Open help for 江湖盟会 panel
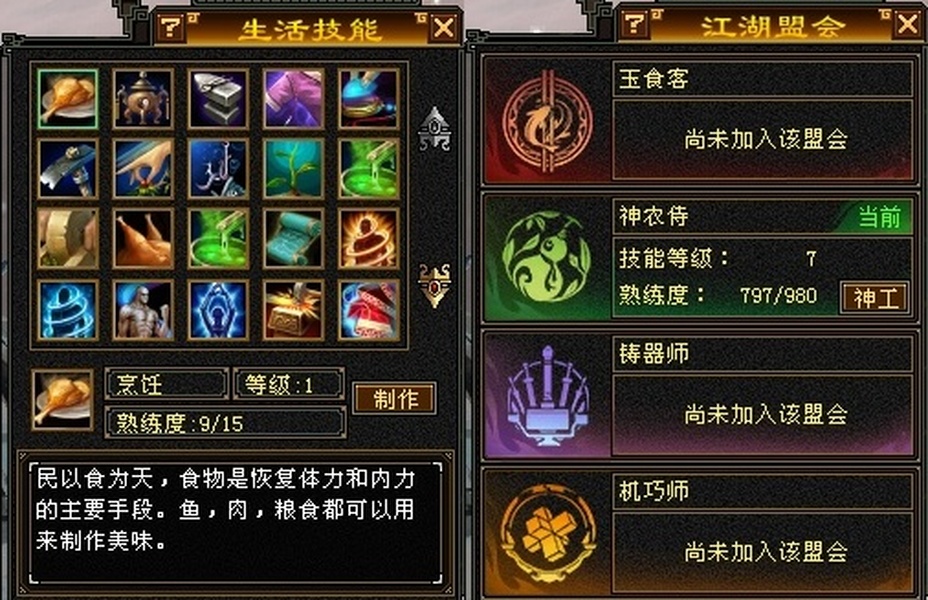Screen dimensions: 928x600 [x=634, y=24]
